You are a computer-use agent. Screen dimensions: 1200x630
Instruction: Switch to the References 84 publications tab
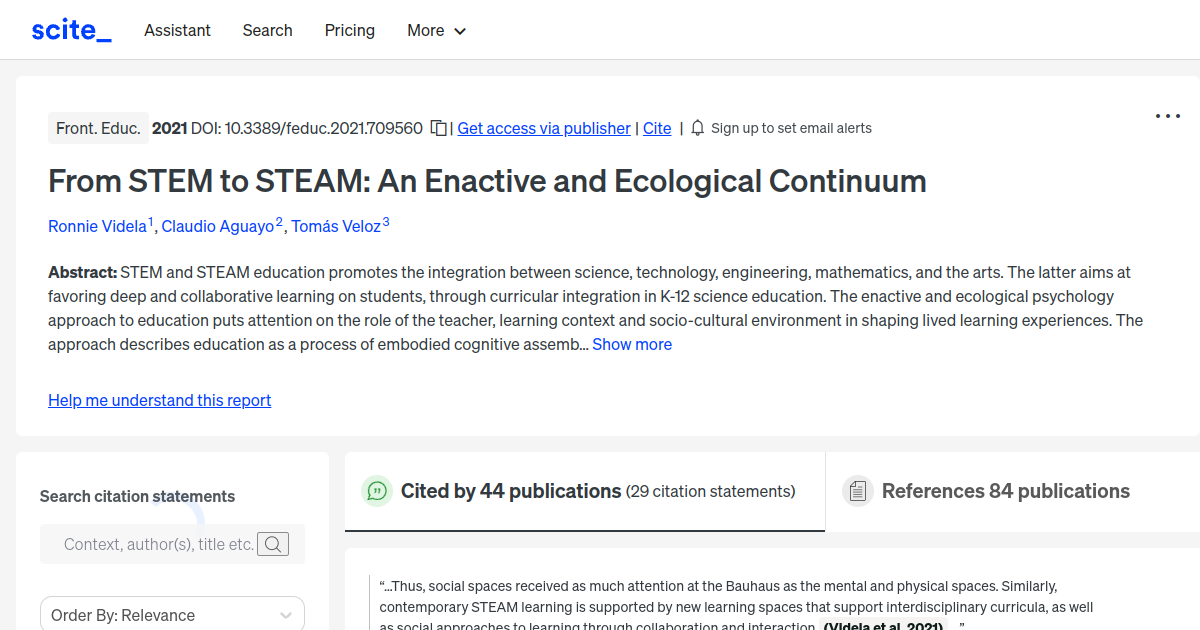point(1006,491)
